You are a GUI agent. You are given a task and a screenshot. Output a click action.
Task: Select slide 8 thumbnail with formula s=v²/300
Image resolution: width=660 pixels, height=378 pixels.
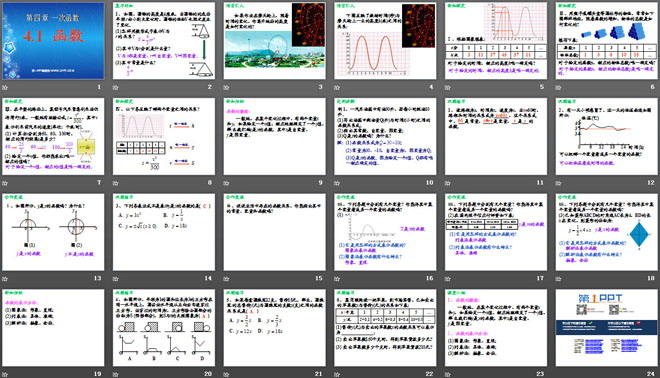[x=164, y=136]
